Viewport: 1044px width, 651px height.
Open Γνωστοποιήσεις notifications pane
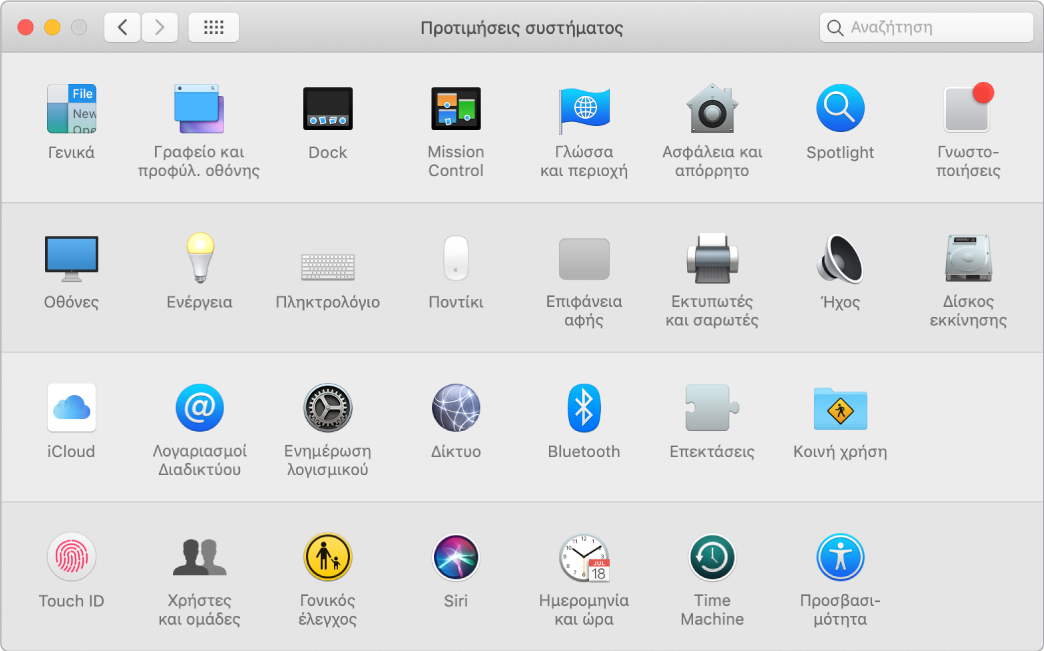968,109
